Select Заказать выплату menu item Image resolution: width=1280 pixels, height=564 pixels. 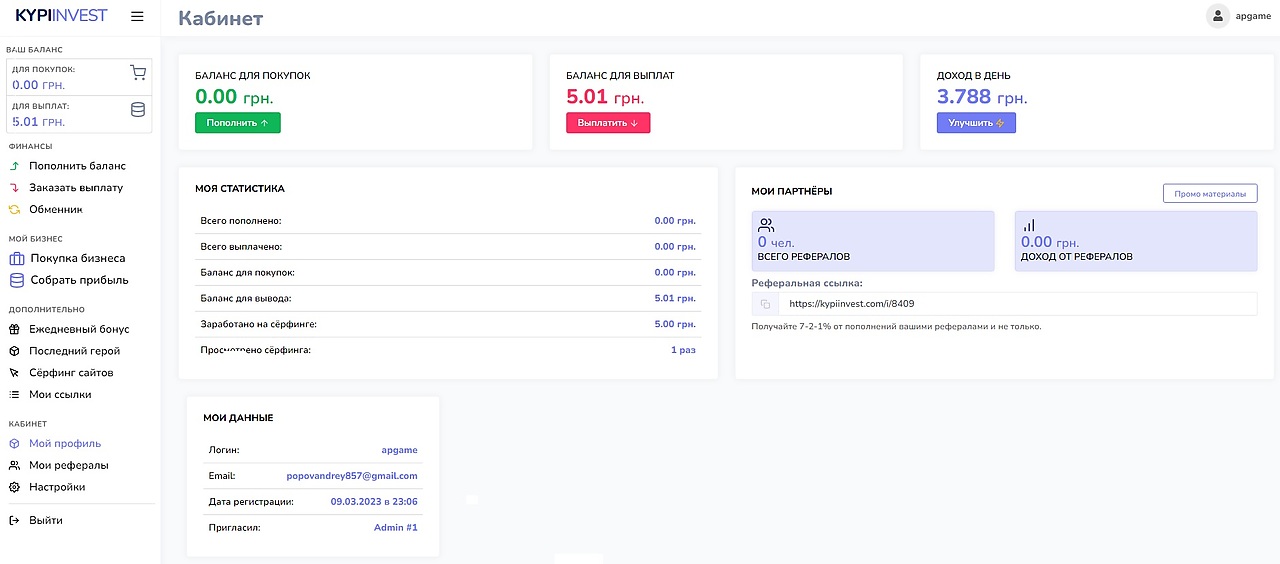coord(76,188)
